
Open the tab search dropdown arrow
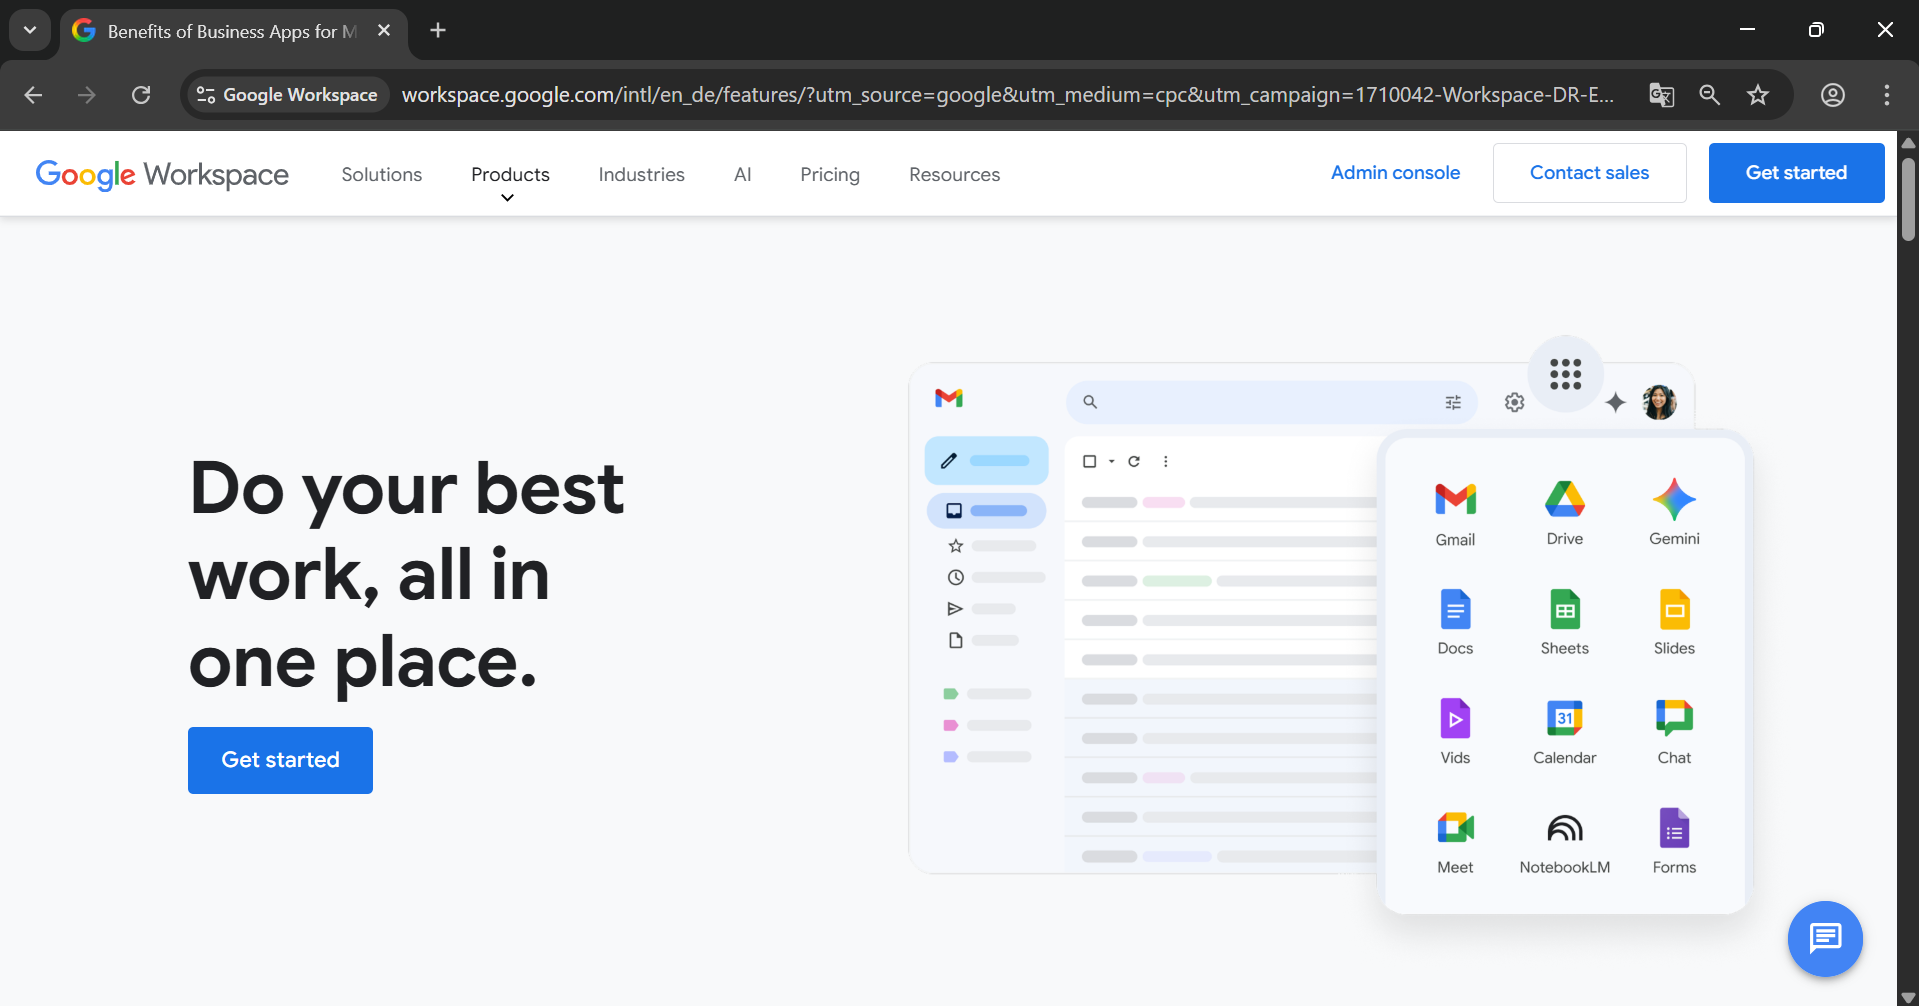coord(30,30)
